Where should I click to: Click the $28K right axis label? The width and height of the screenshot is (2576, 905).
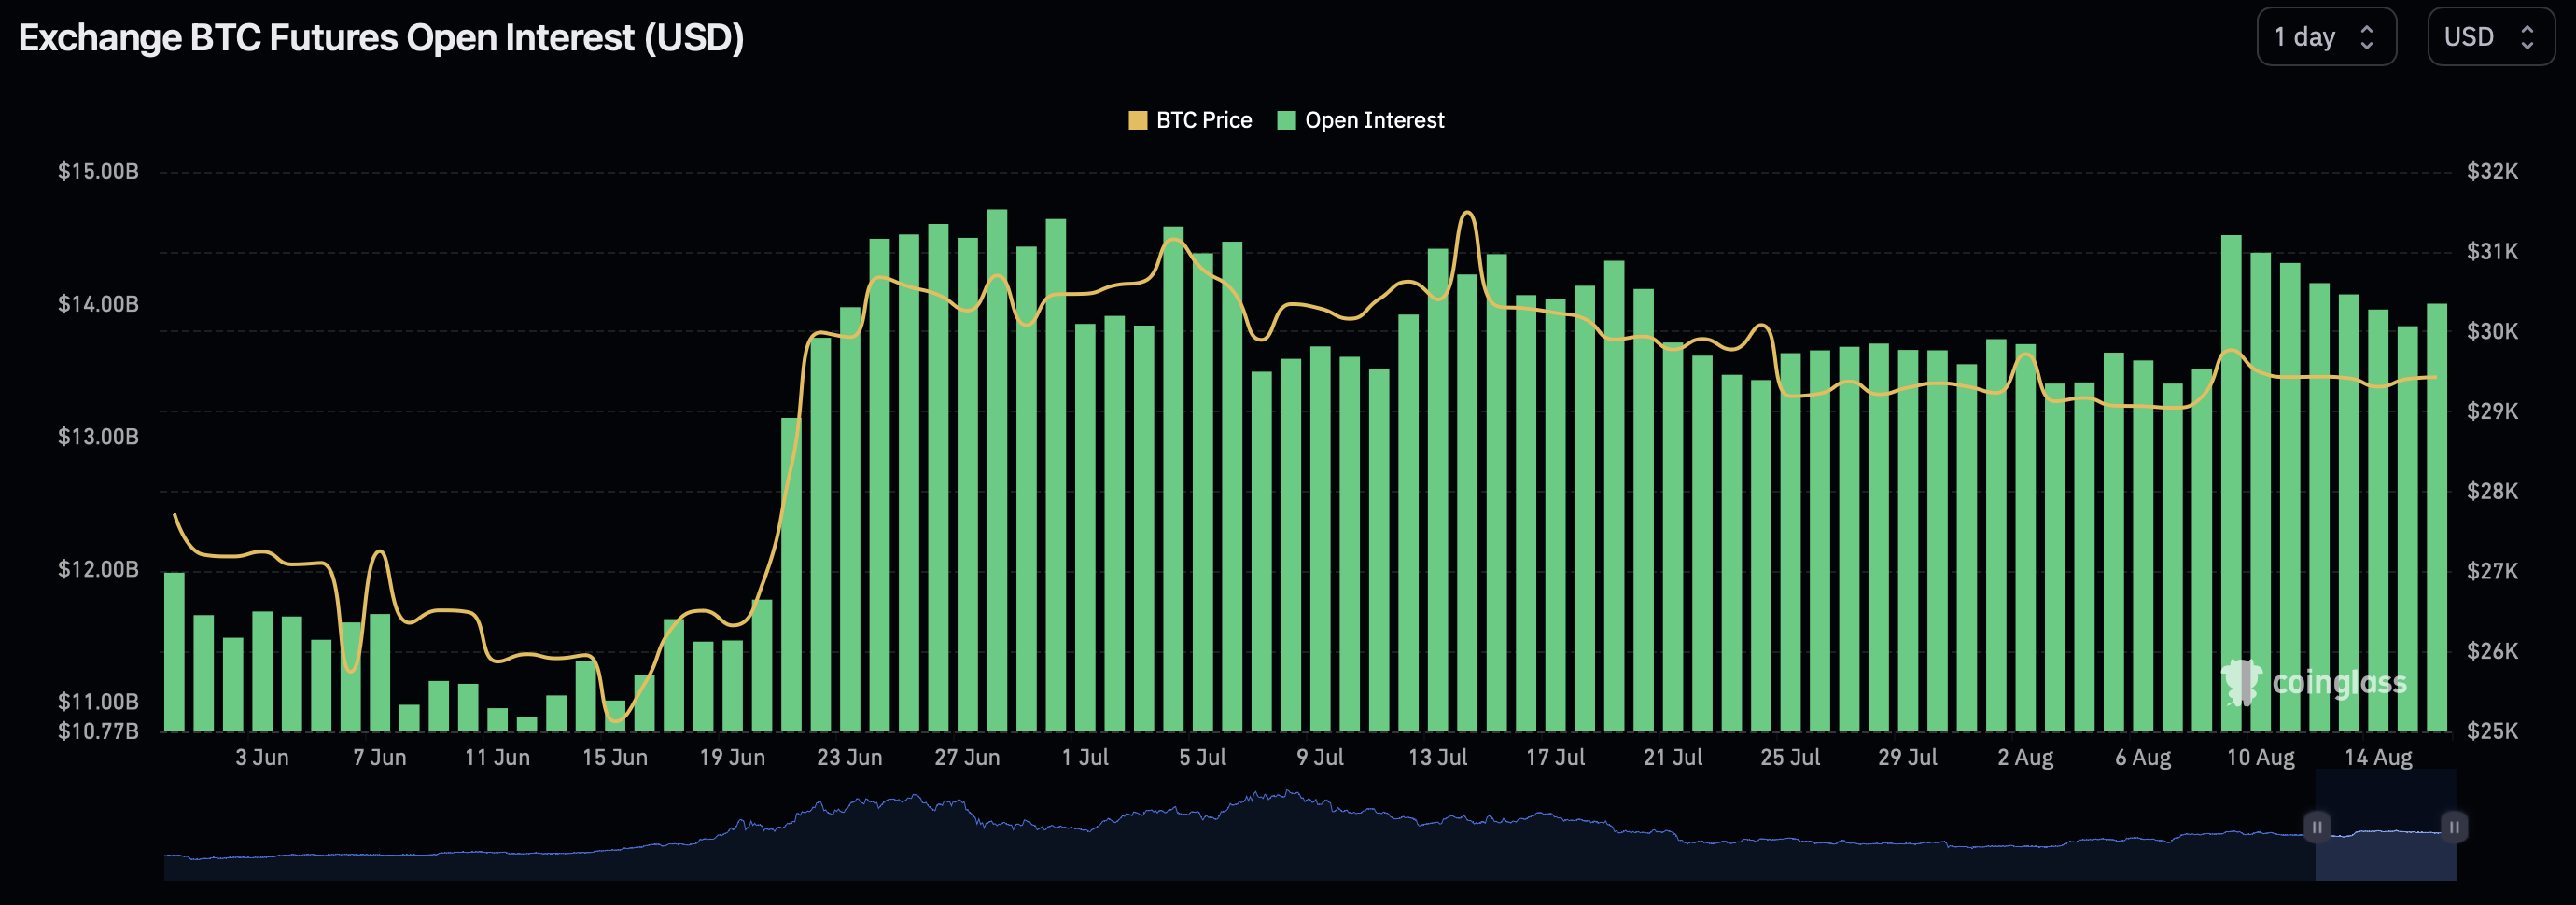pos(2492,491)
